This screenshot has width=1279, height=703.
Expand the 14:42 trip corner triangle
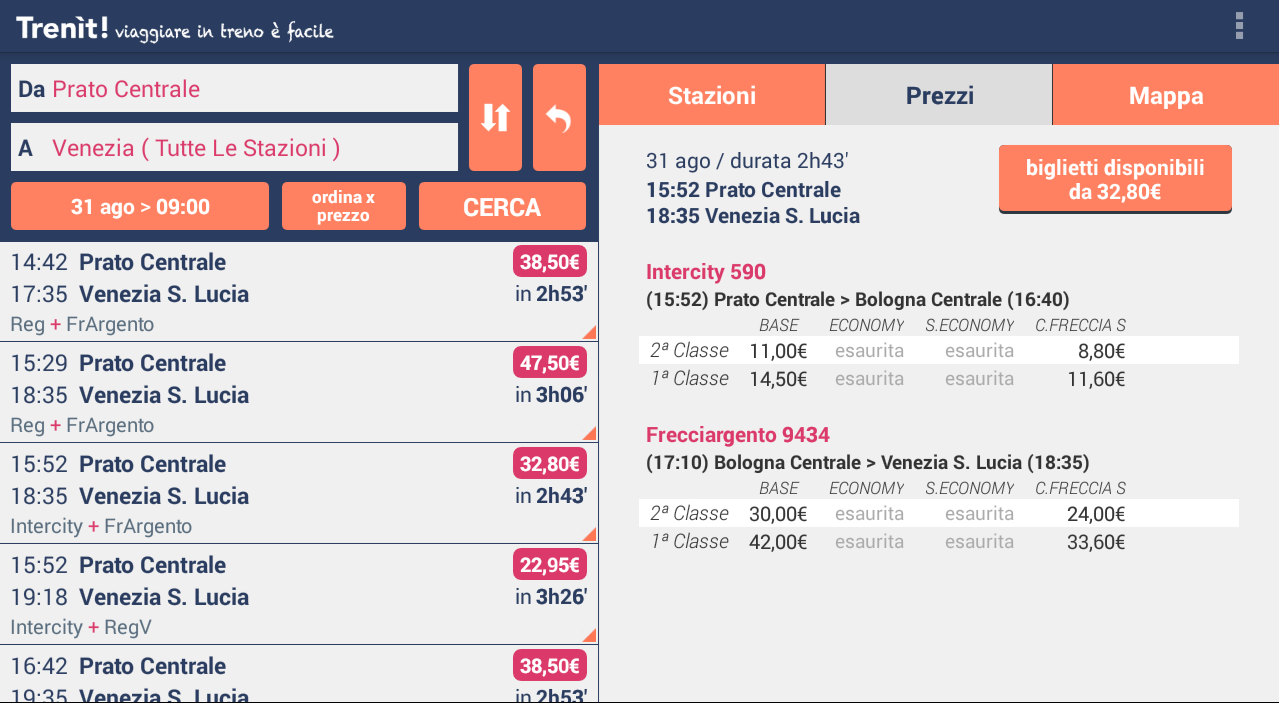[x=589, y=332]
